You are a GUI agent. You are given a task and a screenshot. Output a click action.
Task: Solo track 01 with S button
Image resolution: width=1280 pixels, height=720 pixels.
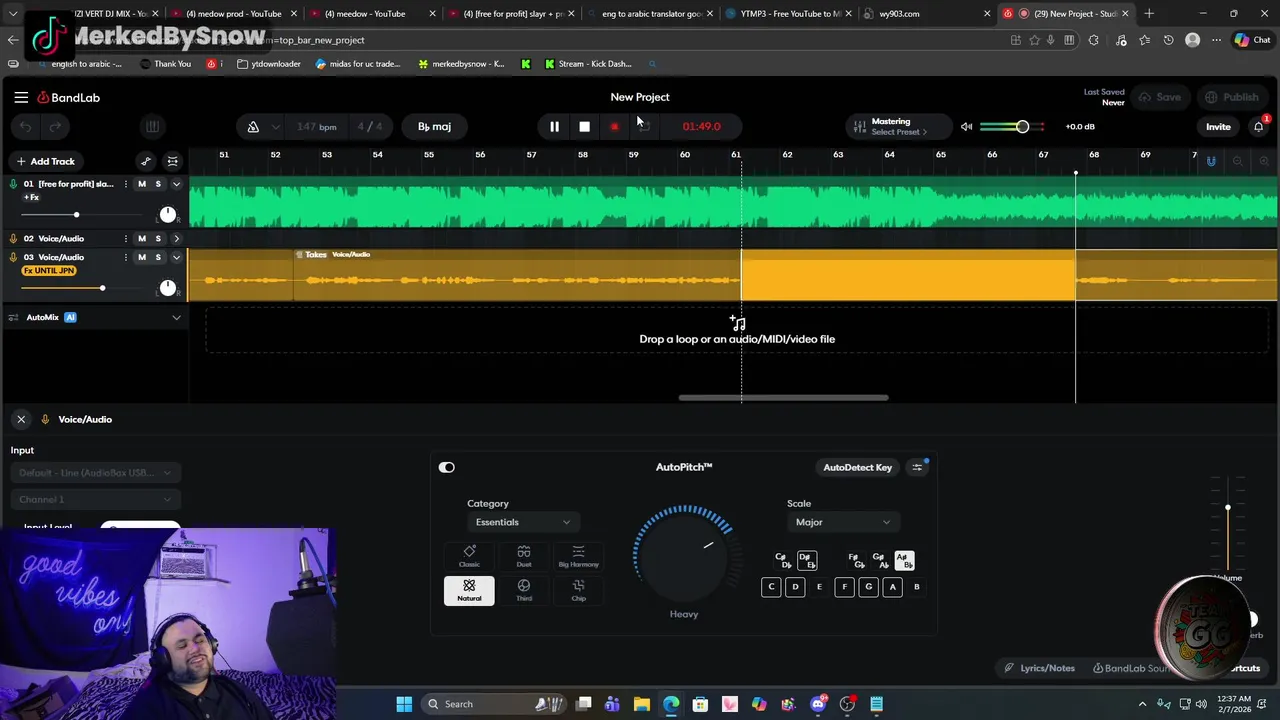coord(158,184)
